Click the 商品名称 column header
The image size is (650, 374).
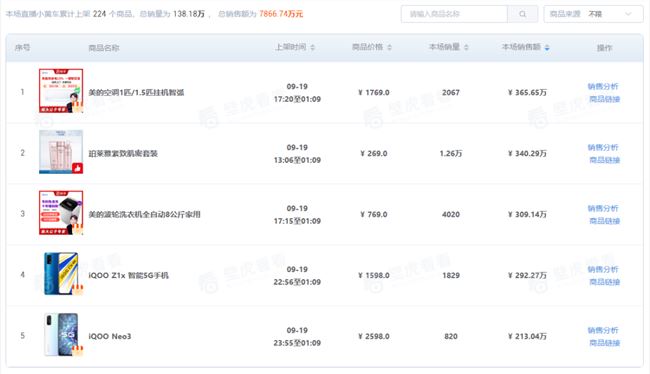tap(104, 48)
